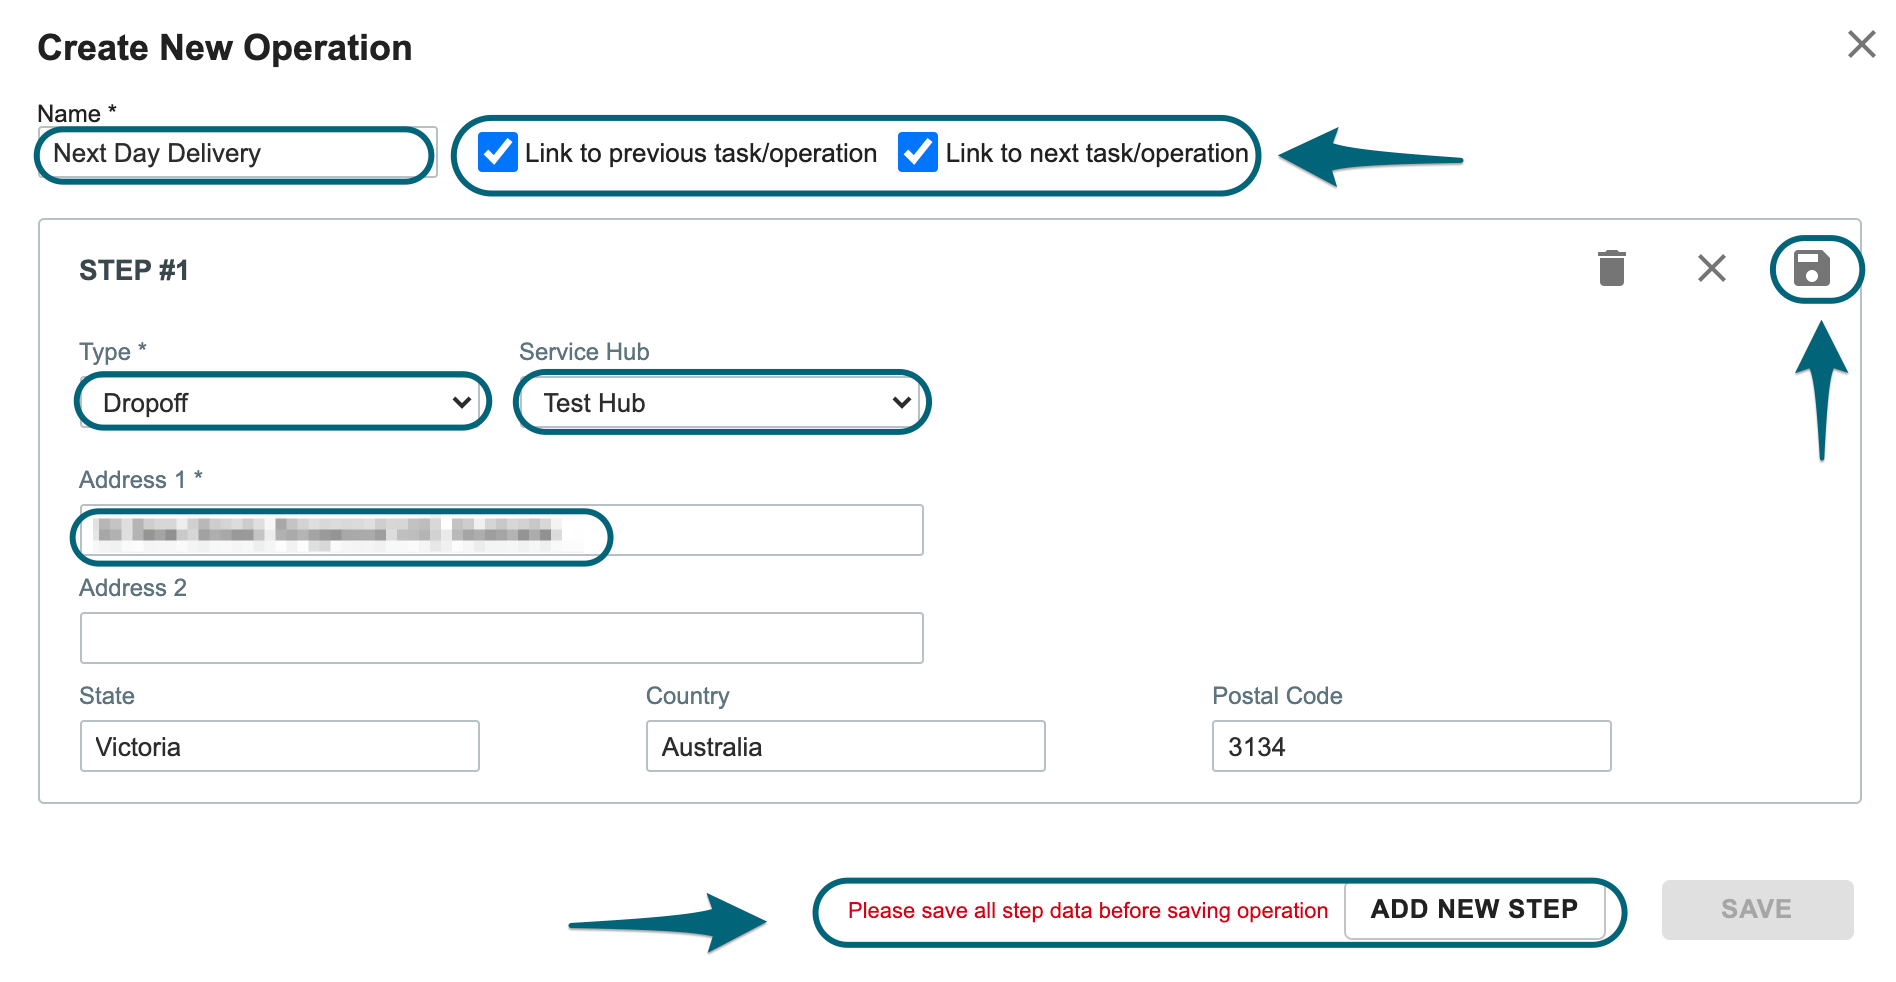1896x982 pixels.
Task: Save Step #1 using the floppy disk icon
Action: pyautogui.click(x=1811, y=269)
